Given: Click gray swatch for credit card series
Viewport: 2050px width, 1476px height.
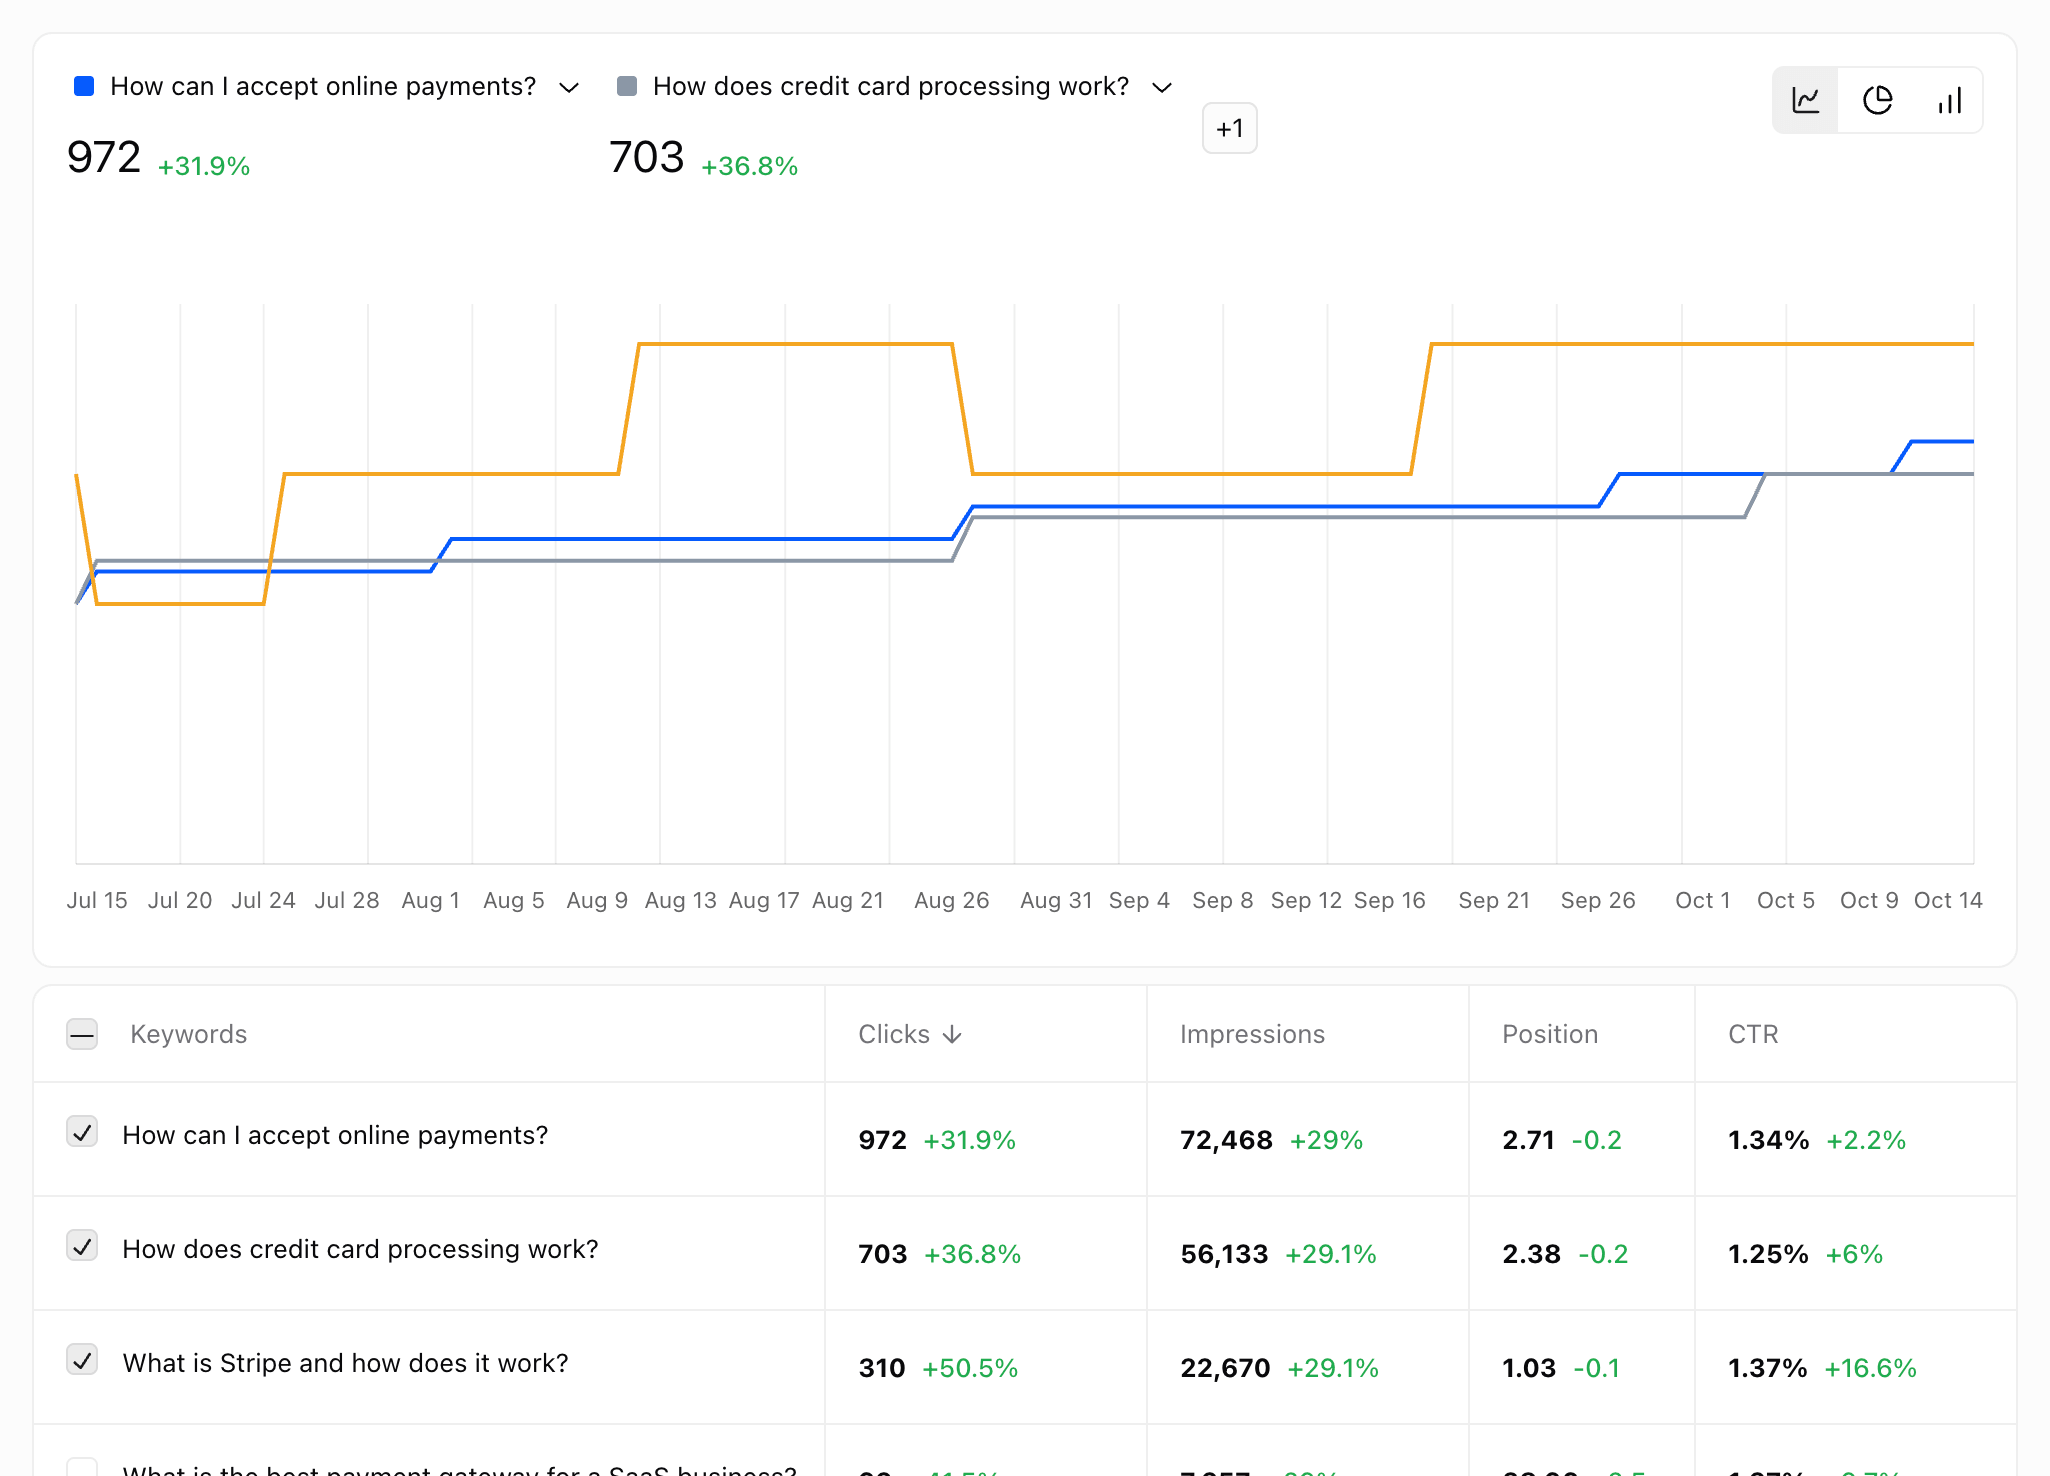Looking at the screenshot, I should 627,86.
